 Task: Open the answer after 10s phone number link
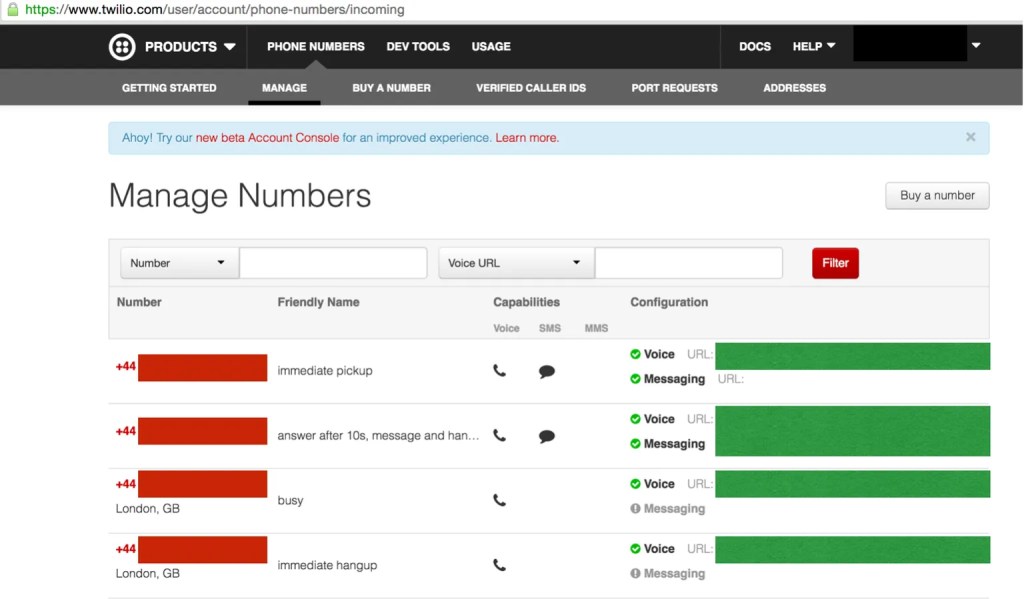pos(191,431)
